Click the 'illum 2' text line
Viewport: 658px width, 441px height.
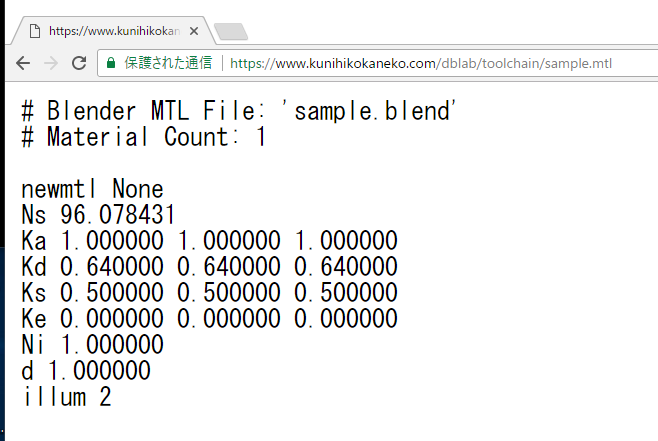tap(66, 397)
